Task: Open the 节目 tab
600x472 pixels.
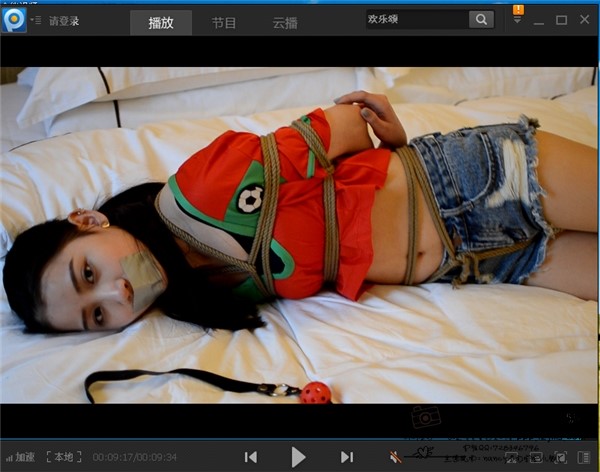Action: pos(224,21)
